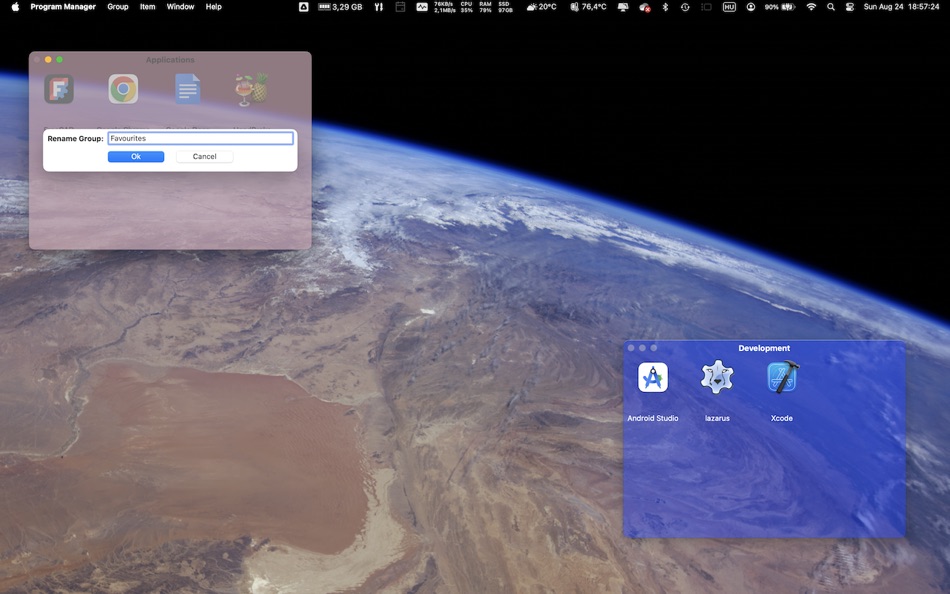Open the Bluetooth menu bar icon
950x594 pixels.
point(665,7)
